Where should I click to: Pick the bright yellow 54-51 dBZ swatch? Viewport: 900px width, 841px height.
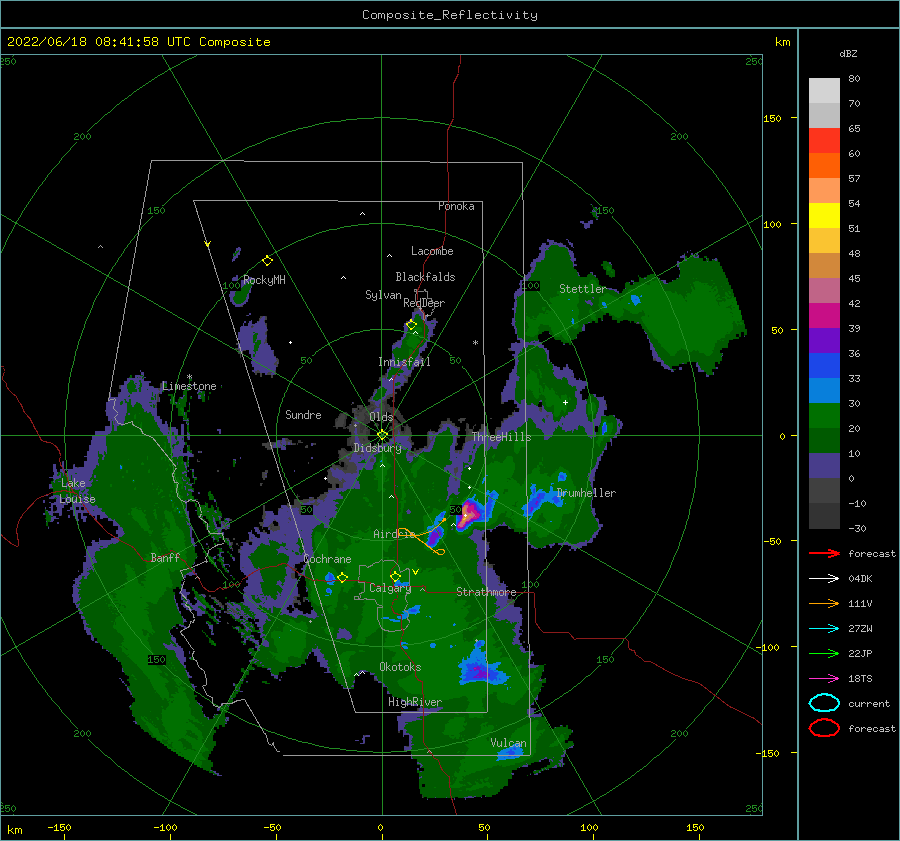point(824,216)
